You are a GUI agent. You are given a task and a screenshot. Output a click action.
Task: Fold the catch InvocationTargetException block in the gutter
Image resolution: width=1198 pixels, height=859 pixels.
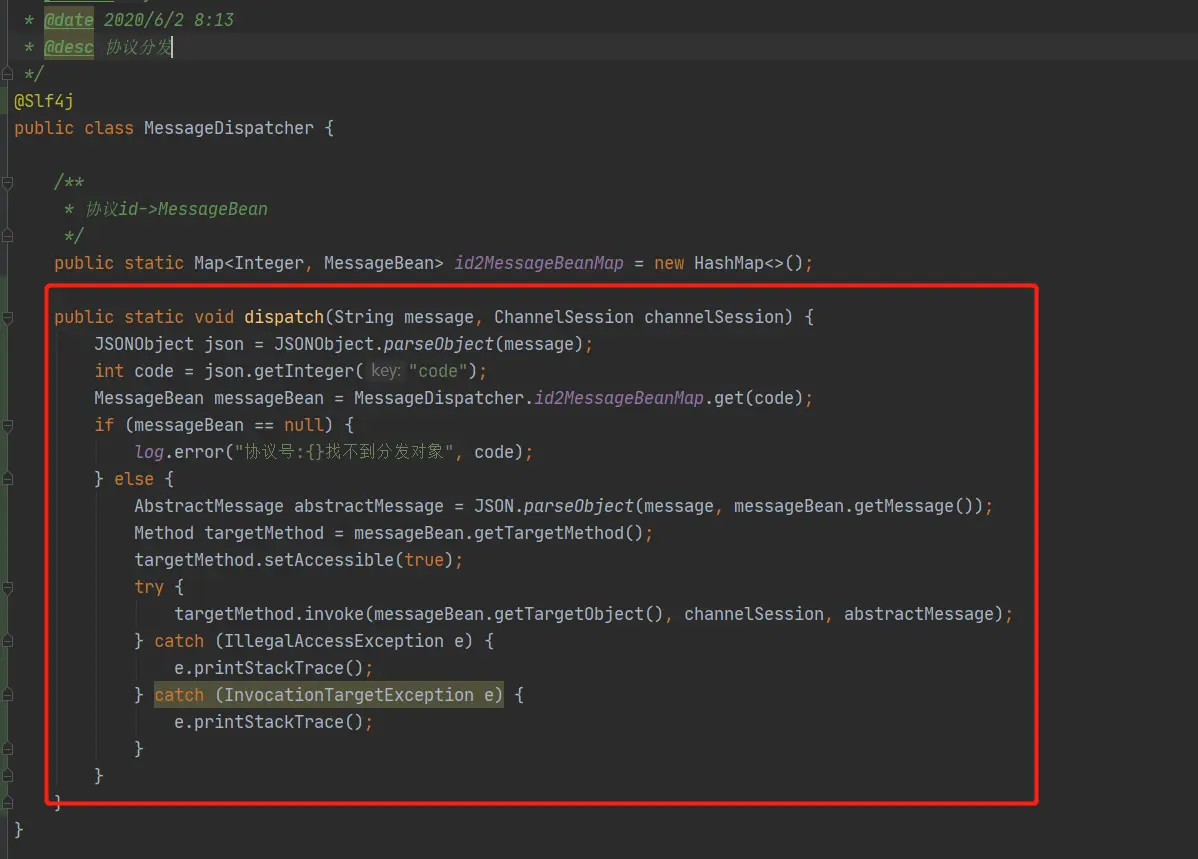8,695
